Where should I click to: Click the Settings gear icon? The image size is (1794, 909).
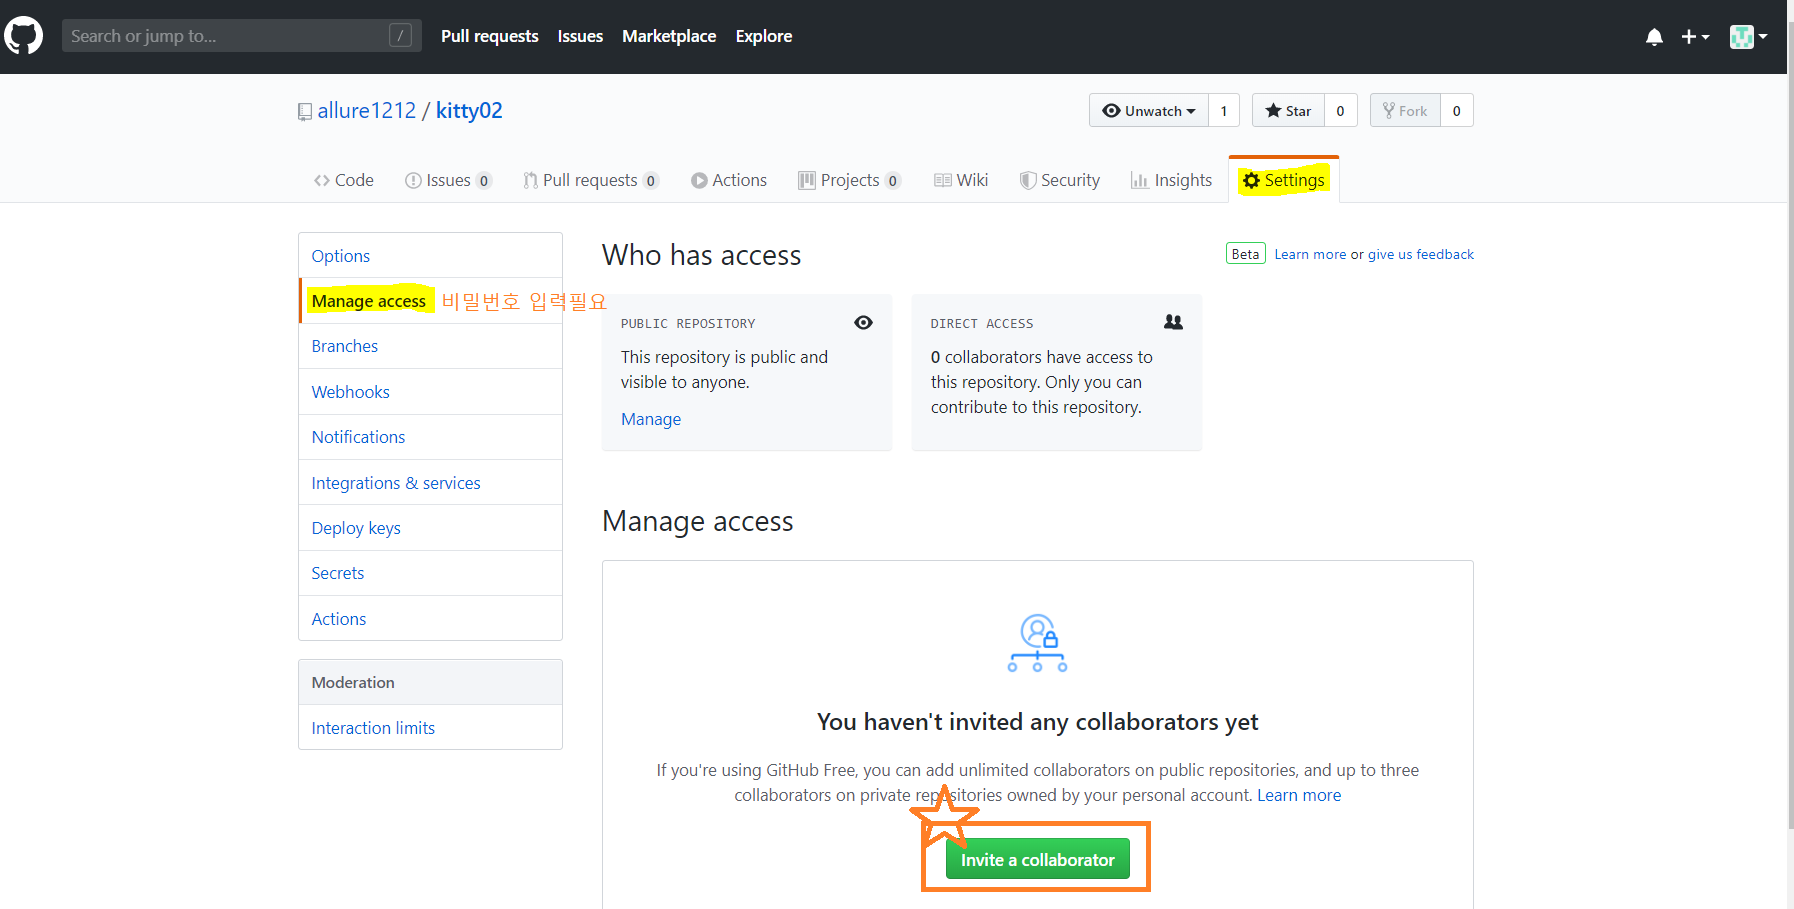(x=1251, y=181)
